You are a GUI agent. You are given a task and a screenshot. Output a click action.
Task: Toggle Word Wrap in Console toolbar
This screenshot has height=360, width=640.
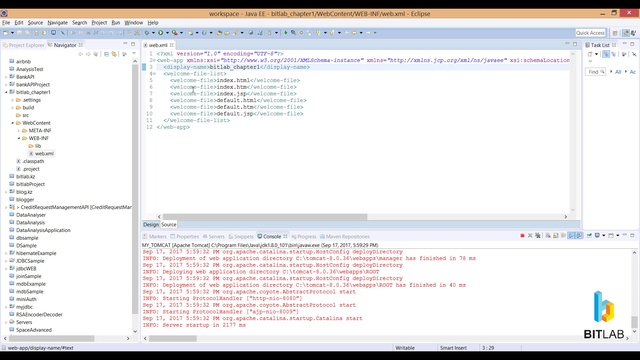pos(563,236)
